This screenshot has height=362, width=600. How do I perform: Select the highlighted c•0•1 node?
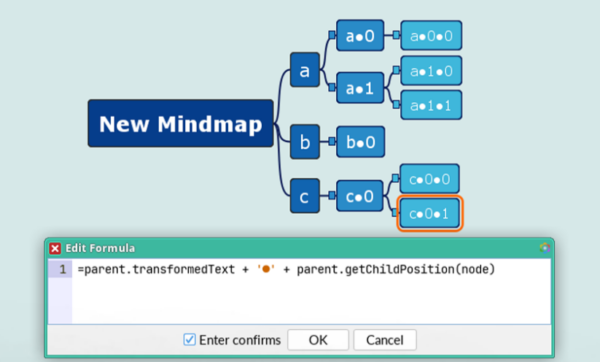point(429,213)
